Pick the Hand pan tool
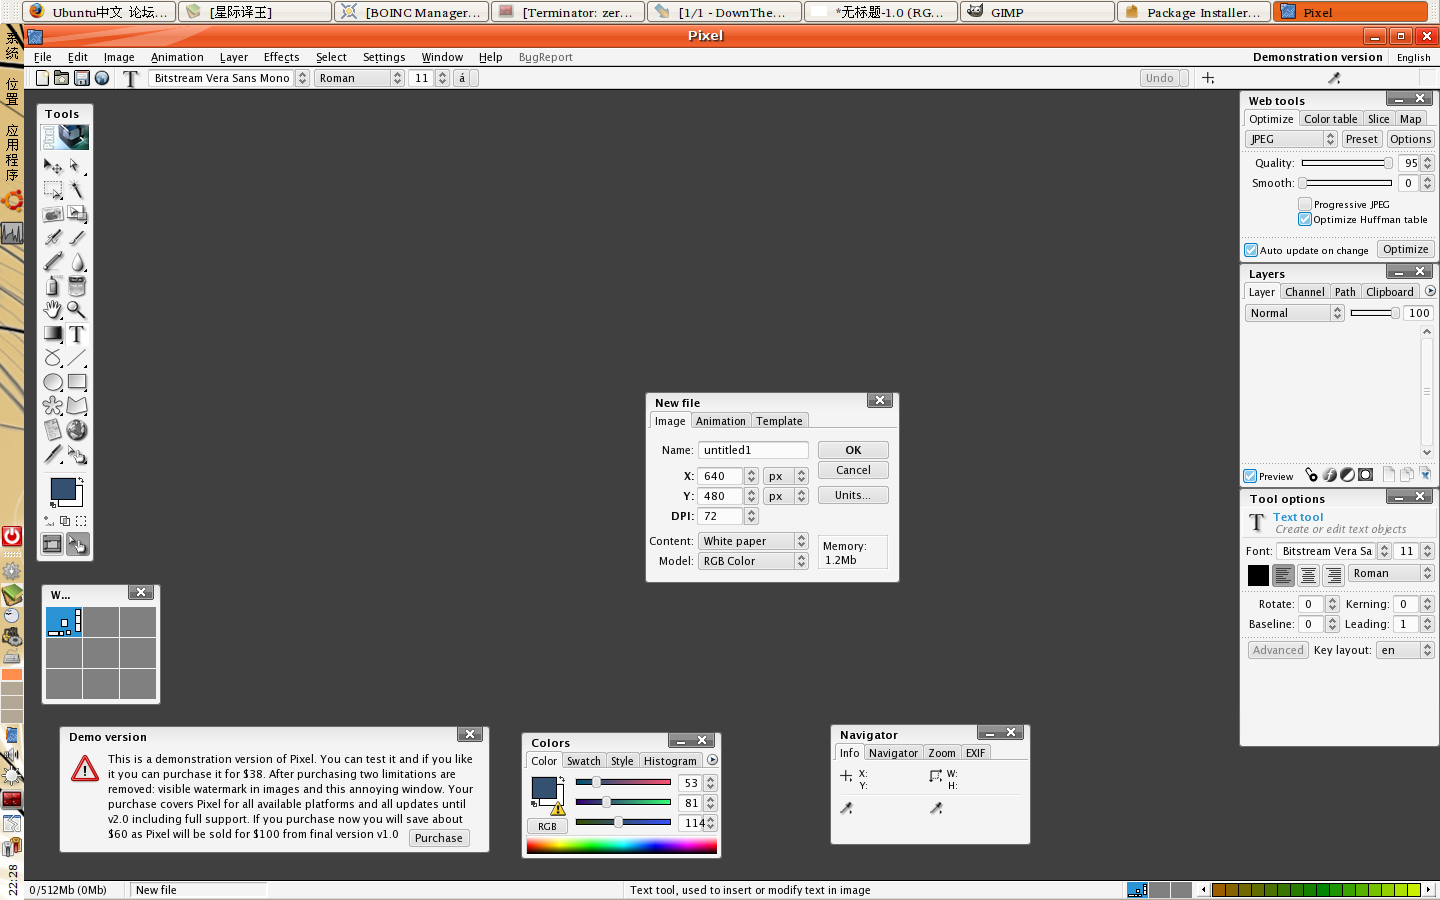Viewport: 1440px width, 900px height. 53,310
